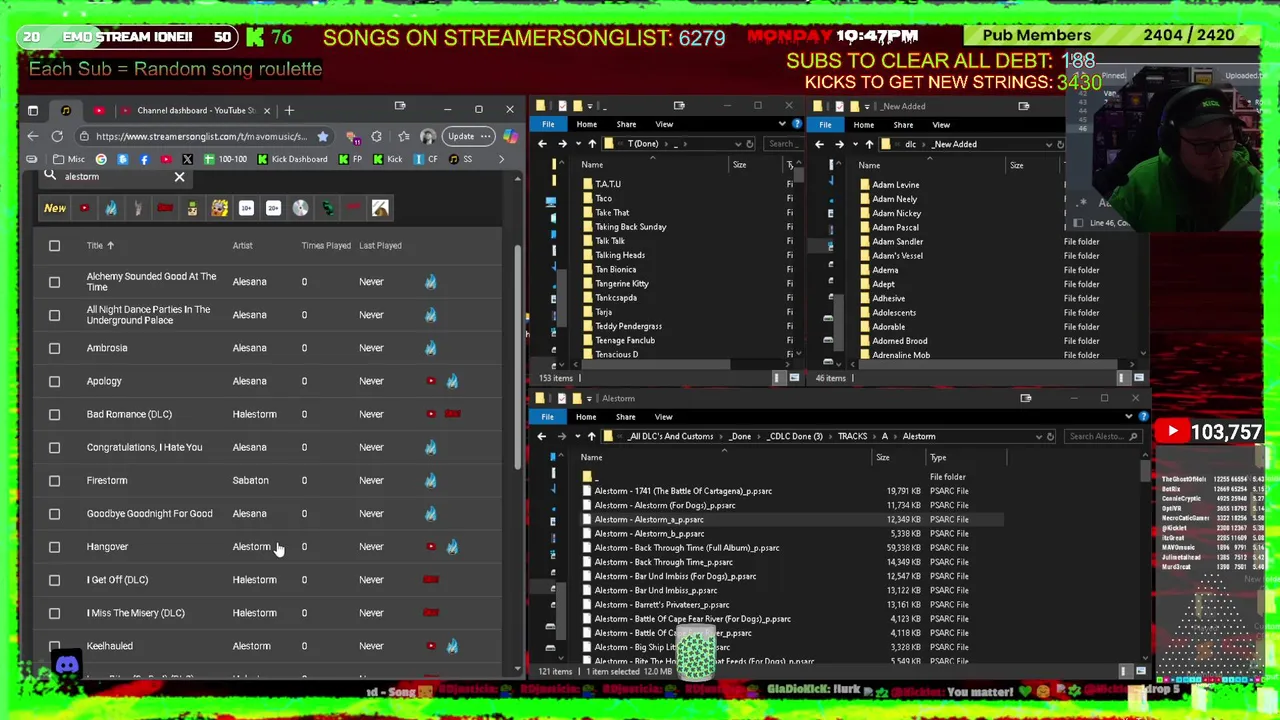This screenshot has height=720, width=1280.
Task: Click the browser back arrow
Action: point(33,136)
